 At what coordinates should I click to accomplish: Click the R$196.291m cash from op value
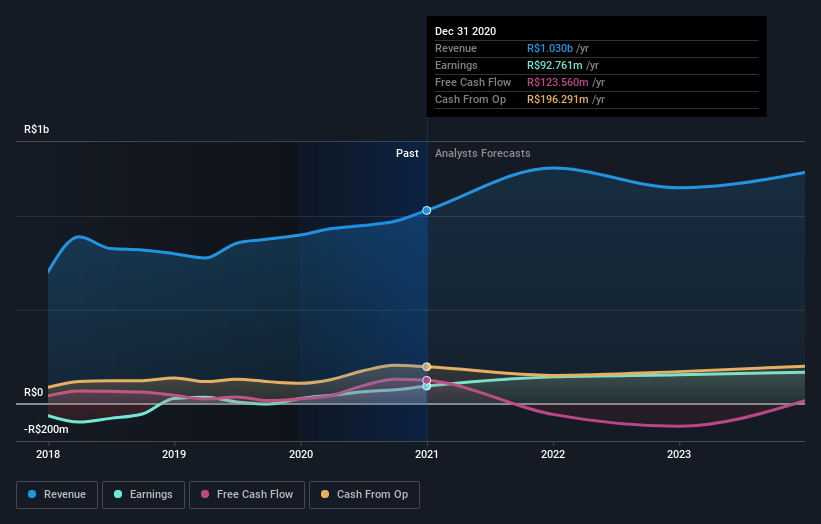558,99
